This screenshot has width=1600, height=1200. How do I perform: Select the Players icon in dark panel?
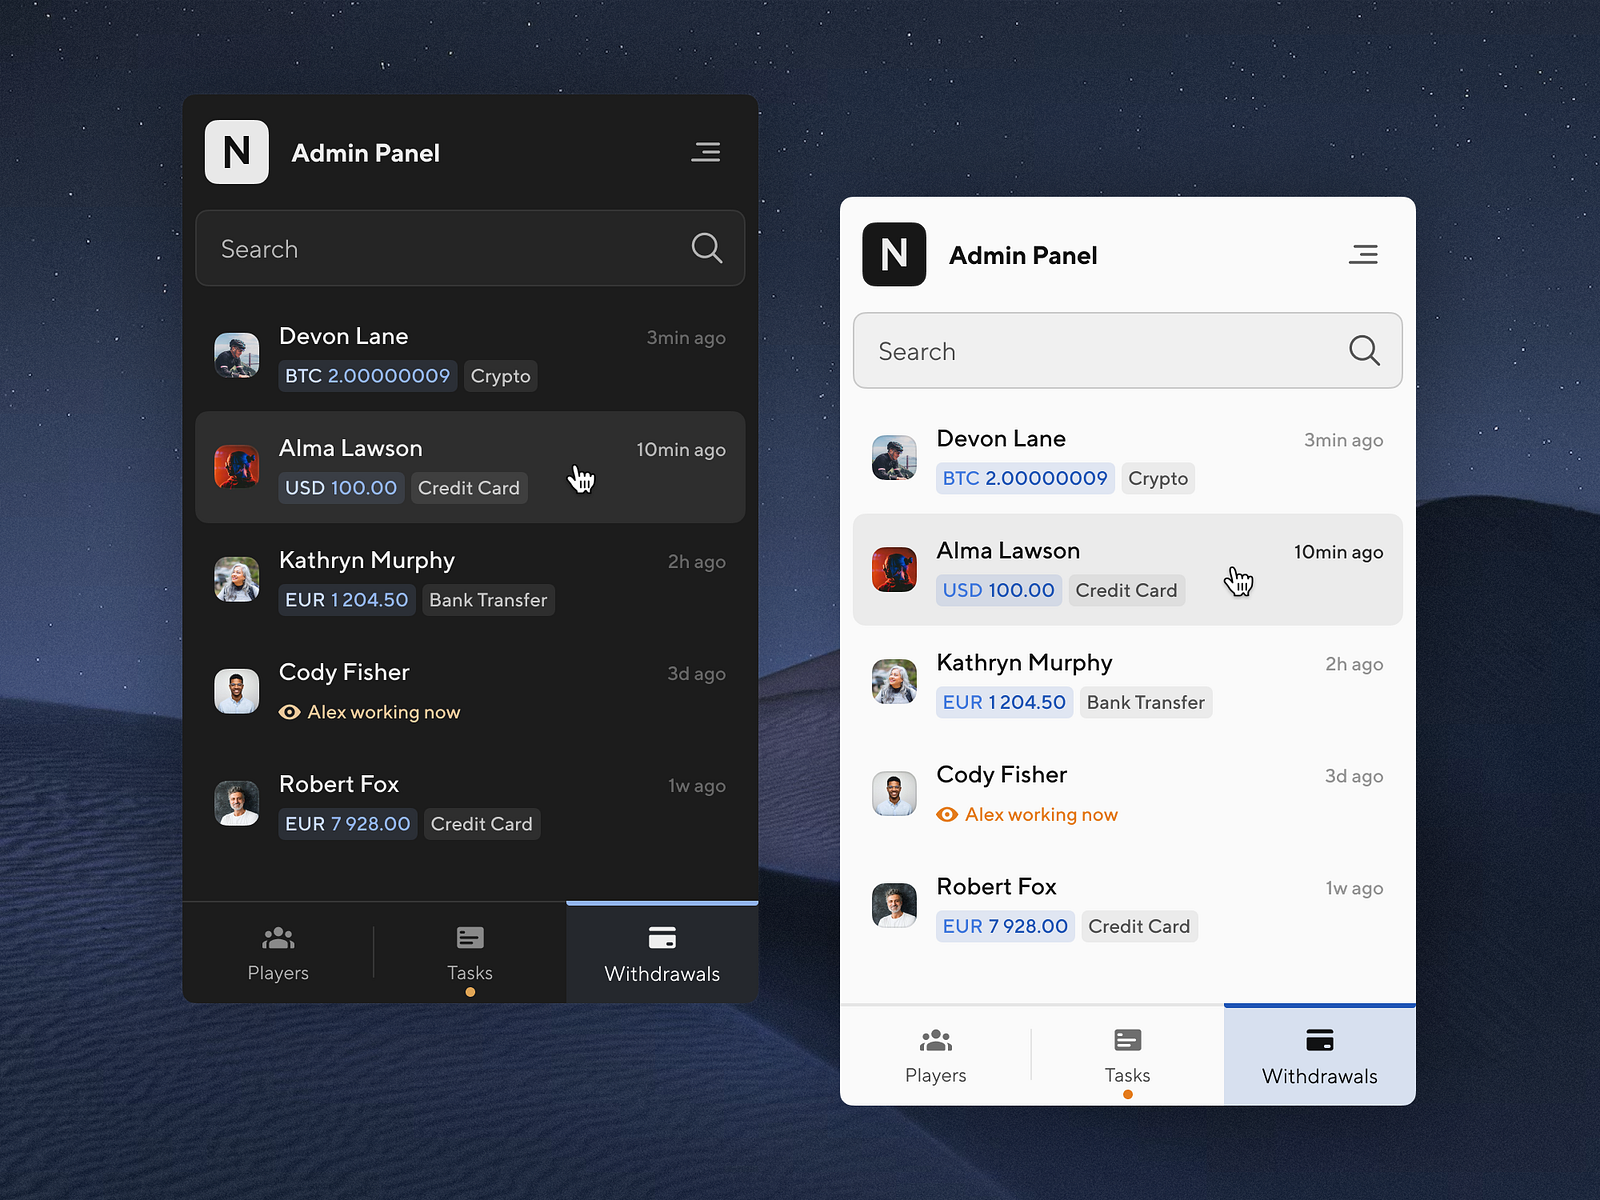point(278,937)
